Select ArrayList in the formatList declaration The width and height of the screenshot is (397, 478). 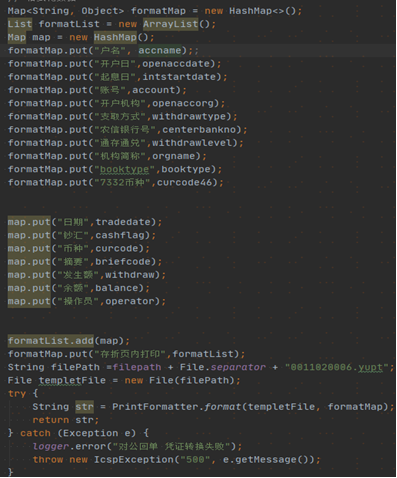[171, 24]
